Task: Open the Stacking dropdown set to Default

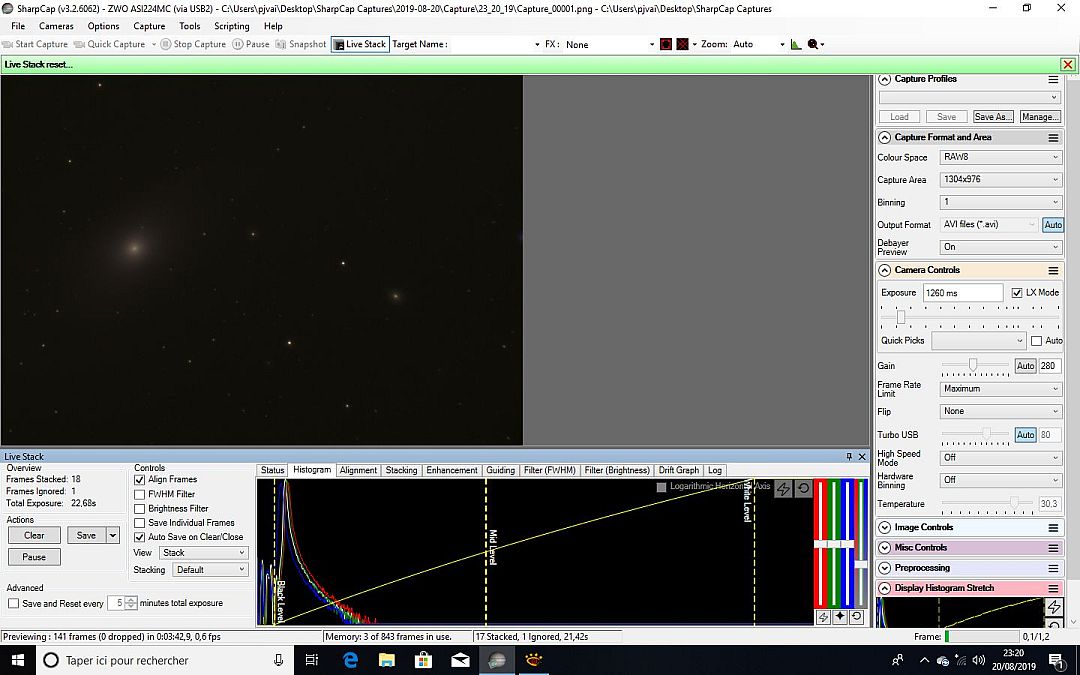Action: [x=209, y=568]
